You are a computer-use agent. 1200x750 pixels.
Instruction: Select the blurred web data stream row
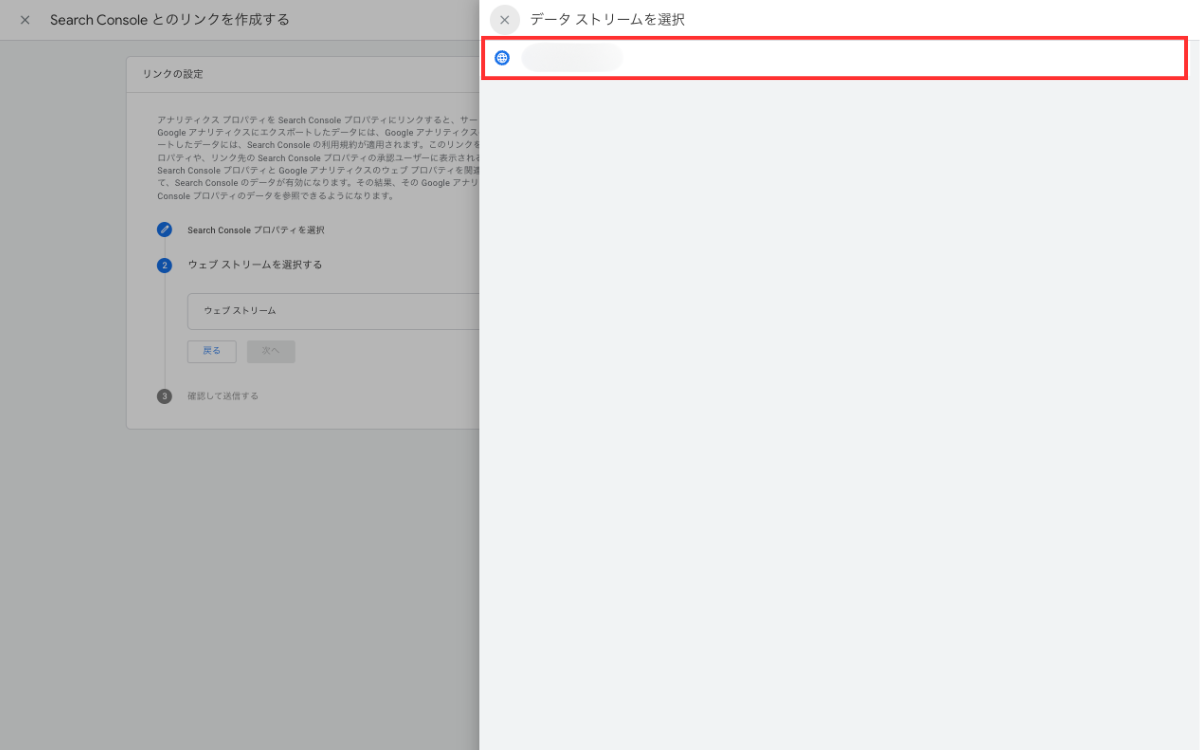835,58
